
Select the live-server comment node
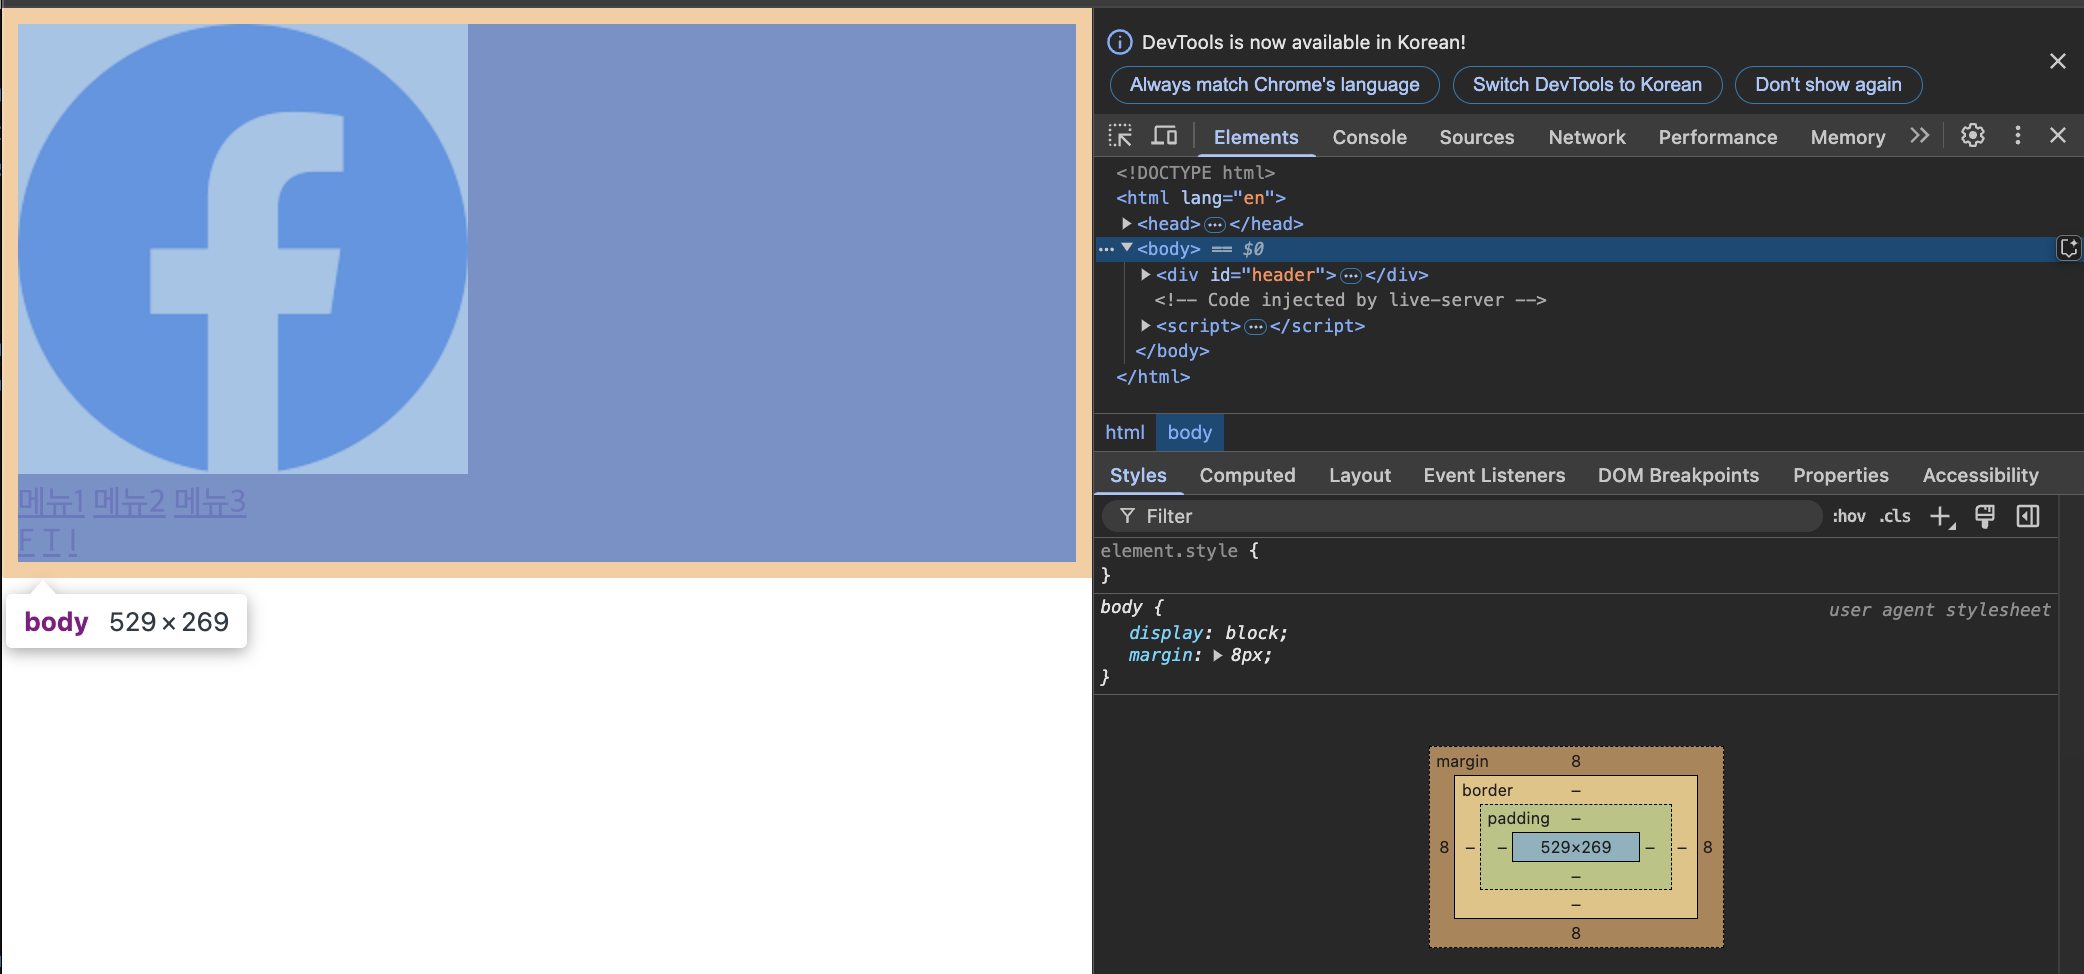1350,300
